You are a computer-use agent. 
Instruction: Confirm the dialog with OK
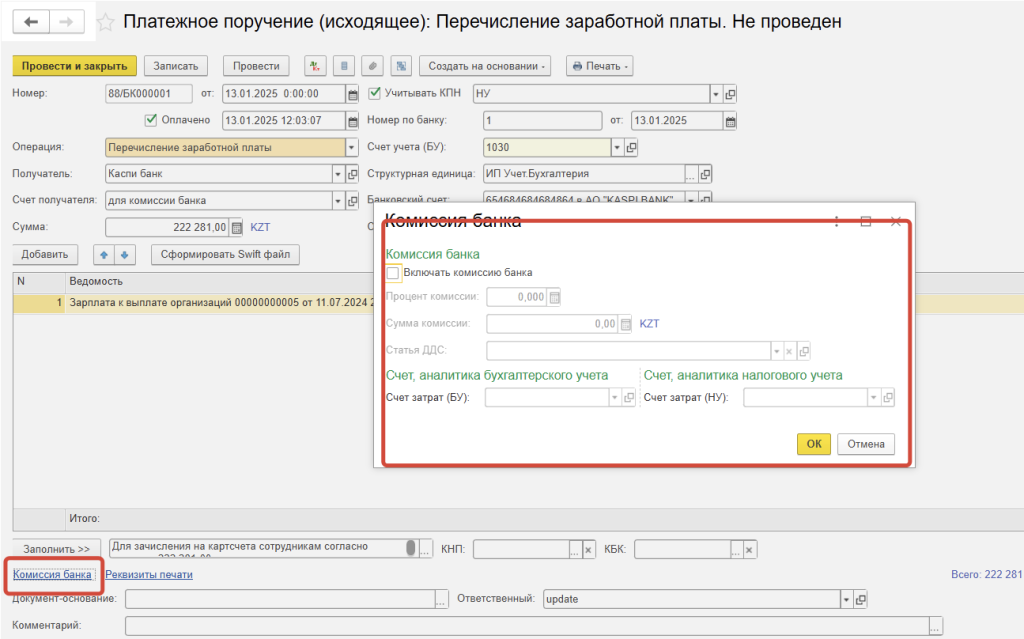[814, 444]
